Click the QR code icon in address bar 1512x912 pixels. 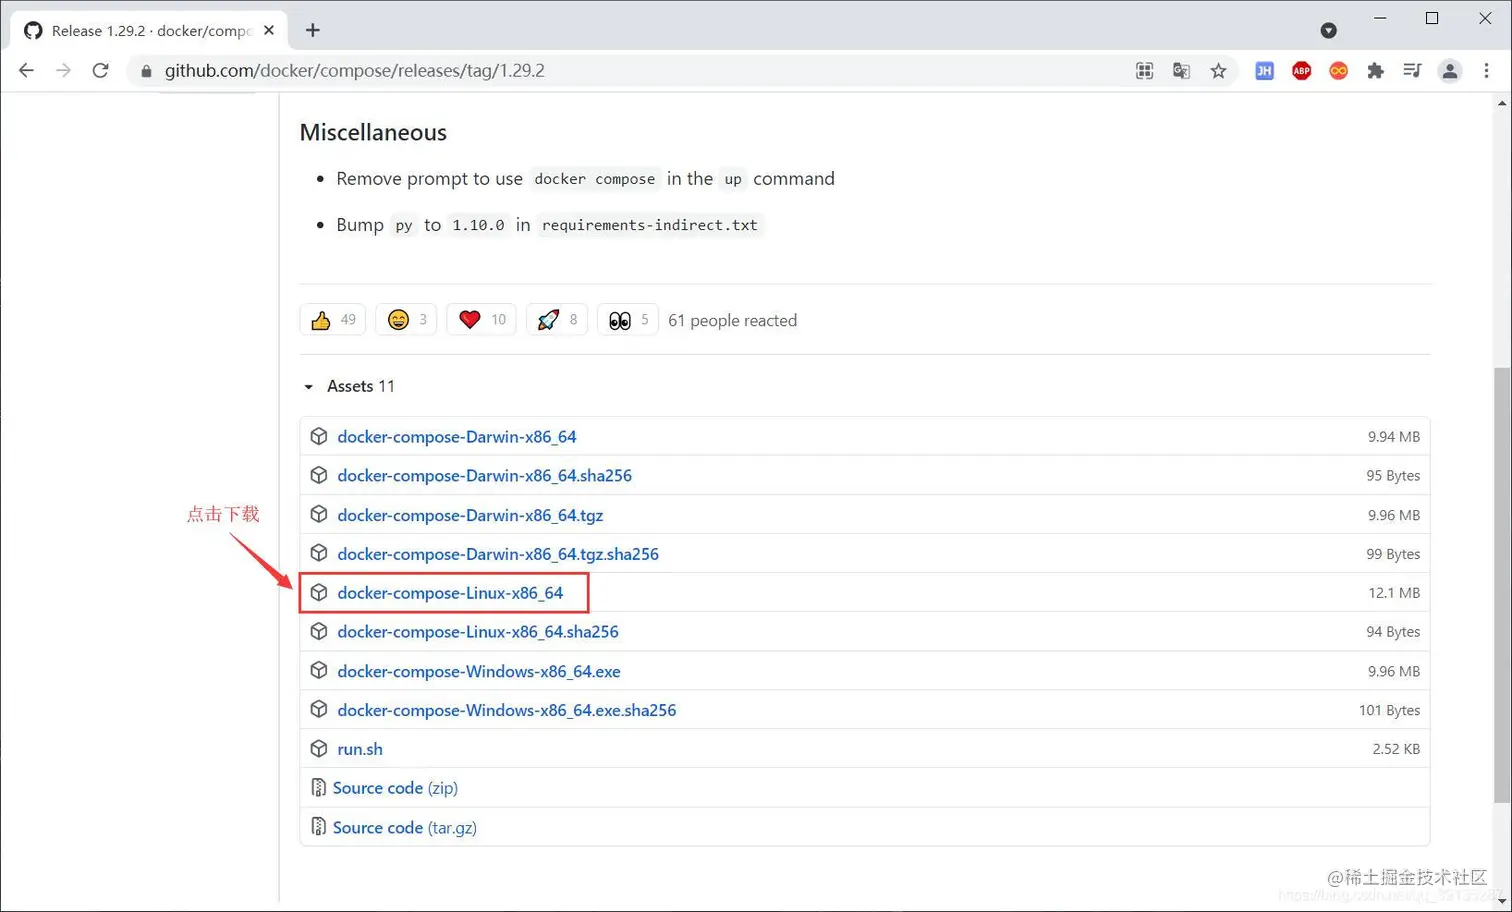tap(1144, 70)
